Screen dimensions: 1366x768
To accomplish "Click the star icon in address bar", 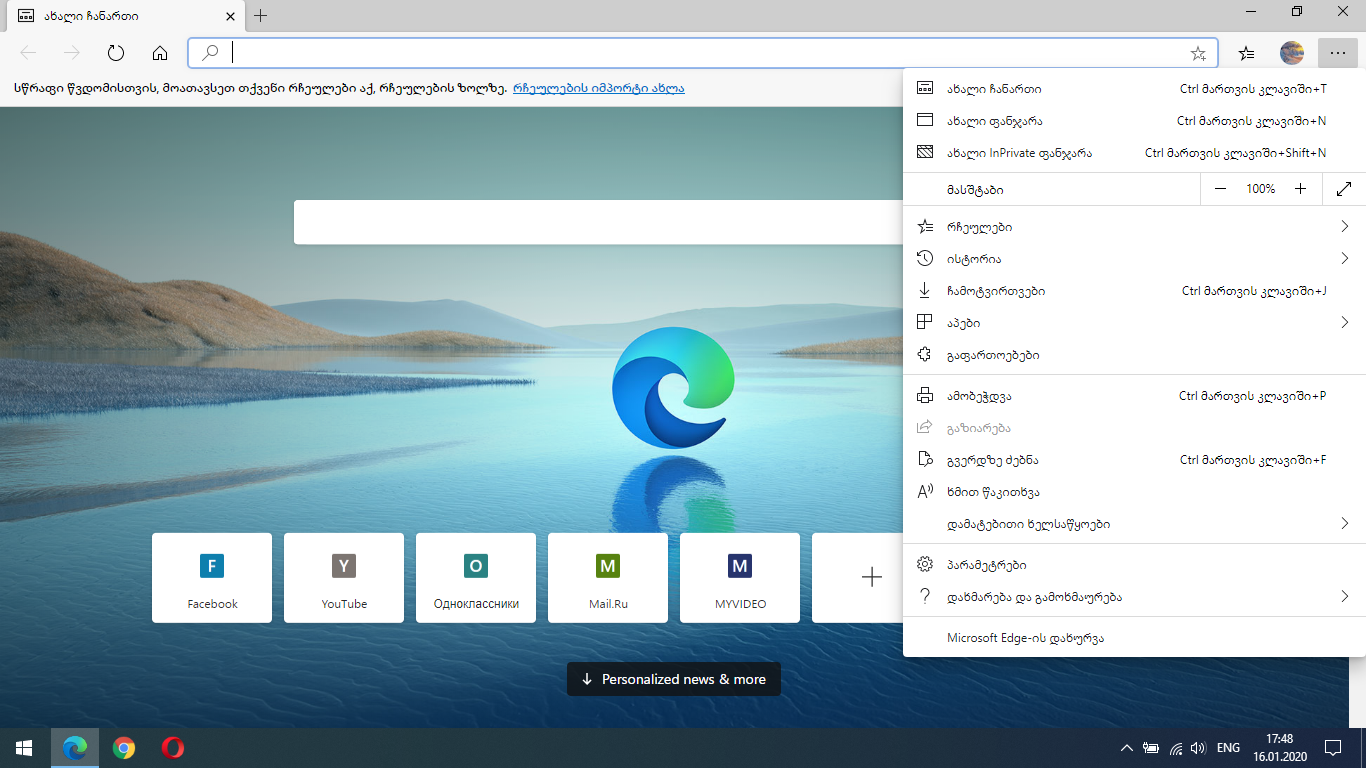I will coord(1198,53).
